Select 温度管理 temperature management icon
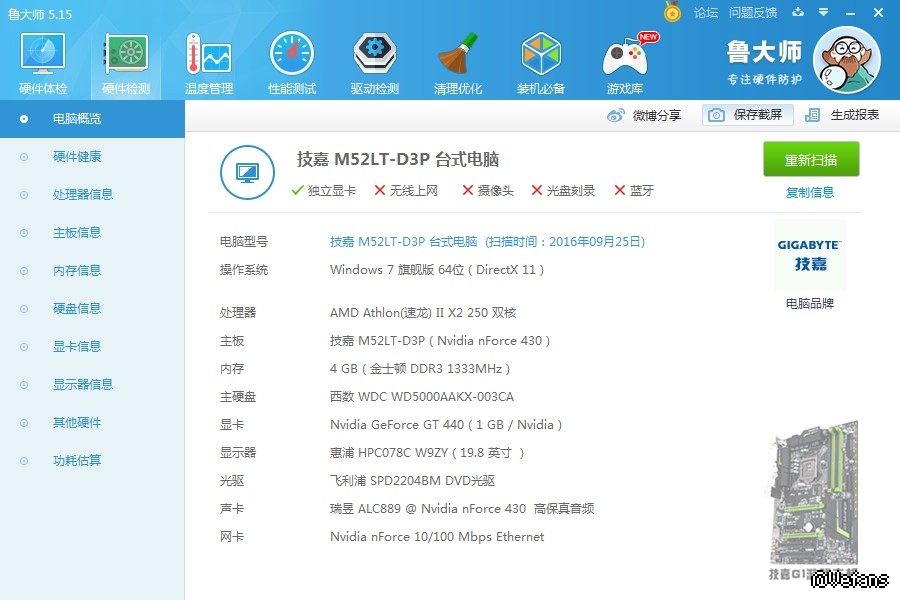Viewport: 900px width, 600px height. (208, 62)
